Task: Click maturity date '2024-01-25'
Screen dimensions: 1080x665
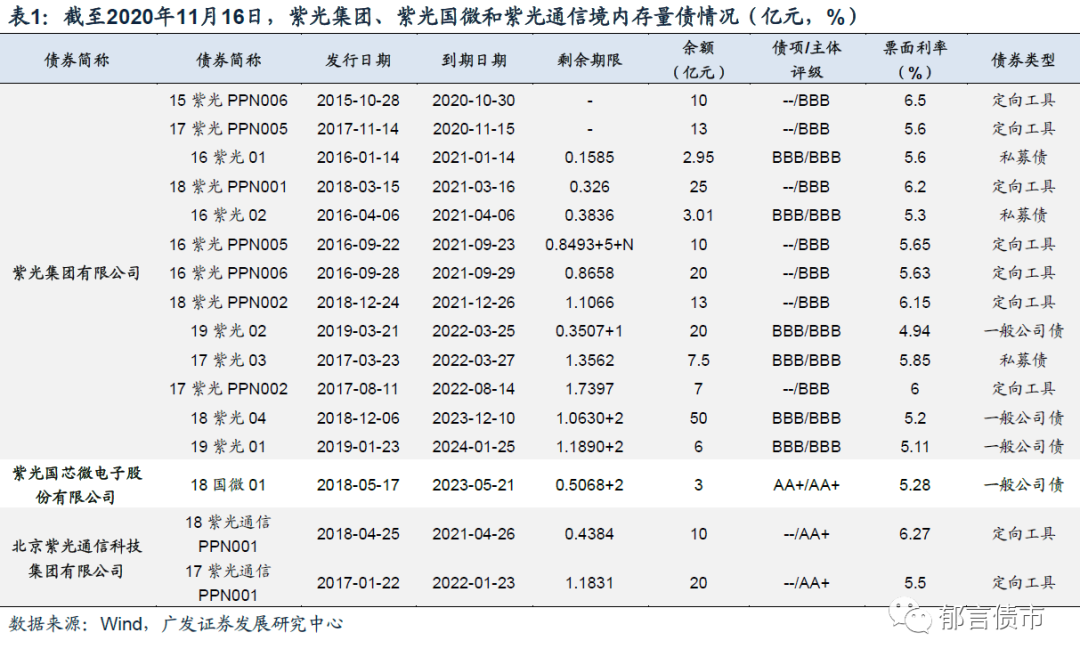Action: (x=474, y=447)
